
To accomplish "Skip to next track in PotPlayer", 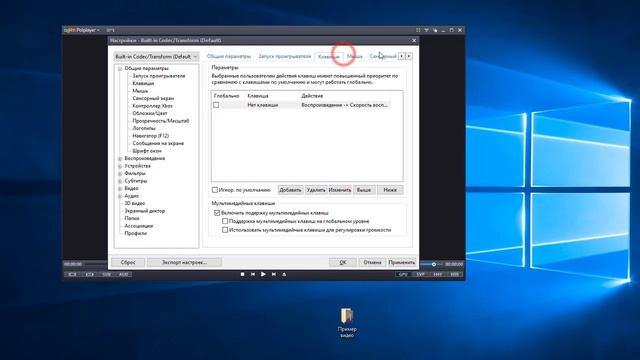I will 274,274.
